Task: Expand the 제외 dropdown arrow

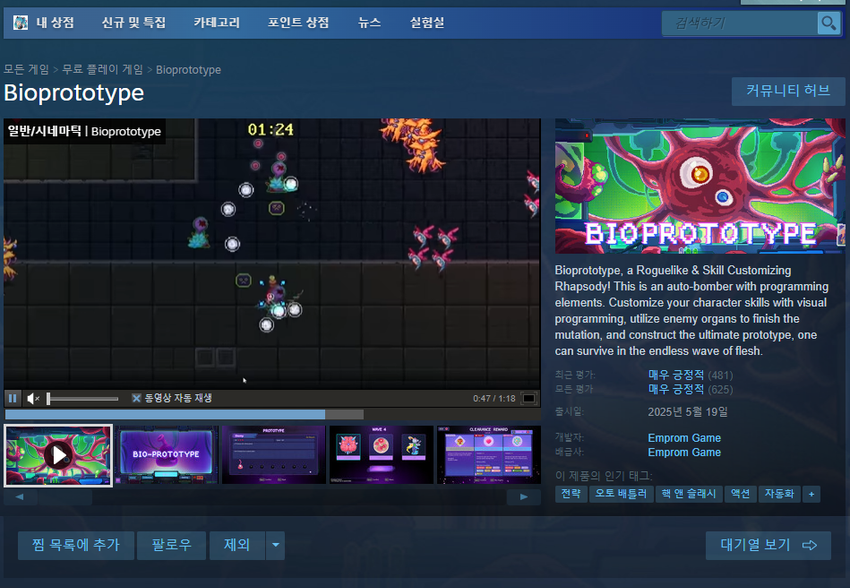Action: tap(275, 545)
